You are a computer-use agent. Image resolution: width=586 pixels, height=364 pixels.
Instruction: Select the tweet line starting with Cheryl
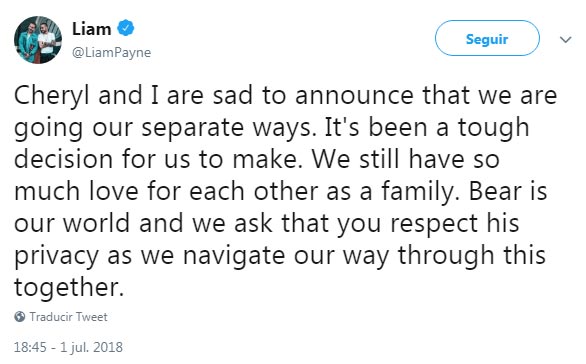[x=286, y=95]
